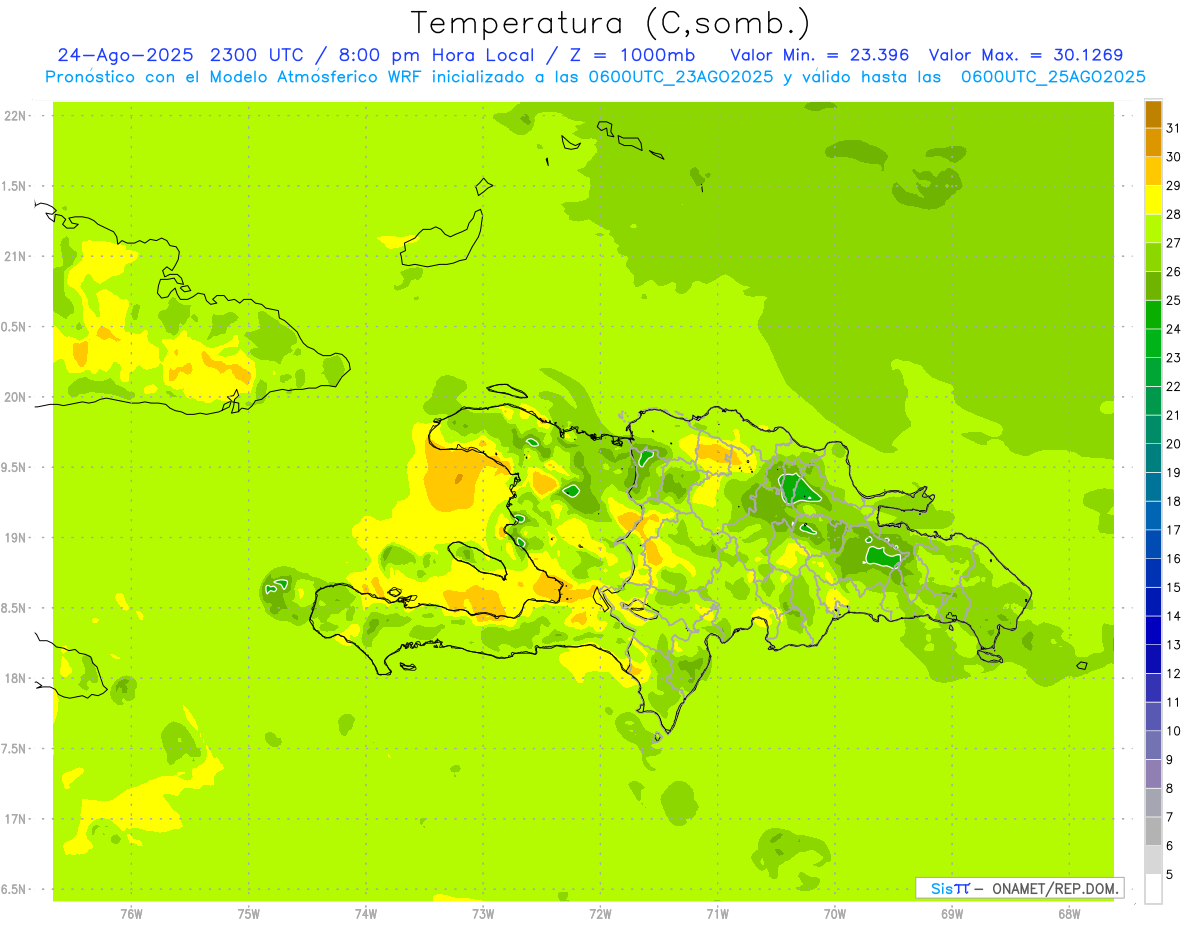
Task: Pick the yellow legend swatch between 28 and 29
Action: (x=1153, y=200)
